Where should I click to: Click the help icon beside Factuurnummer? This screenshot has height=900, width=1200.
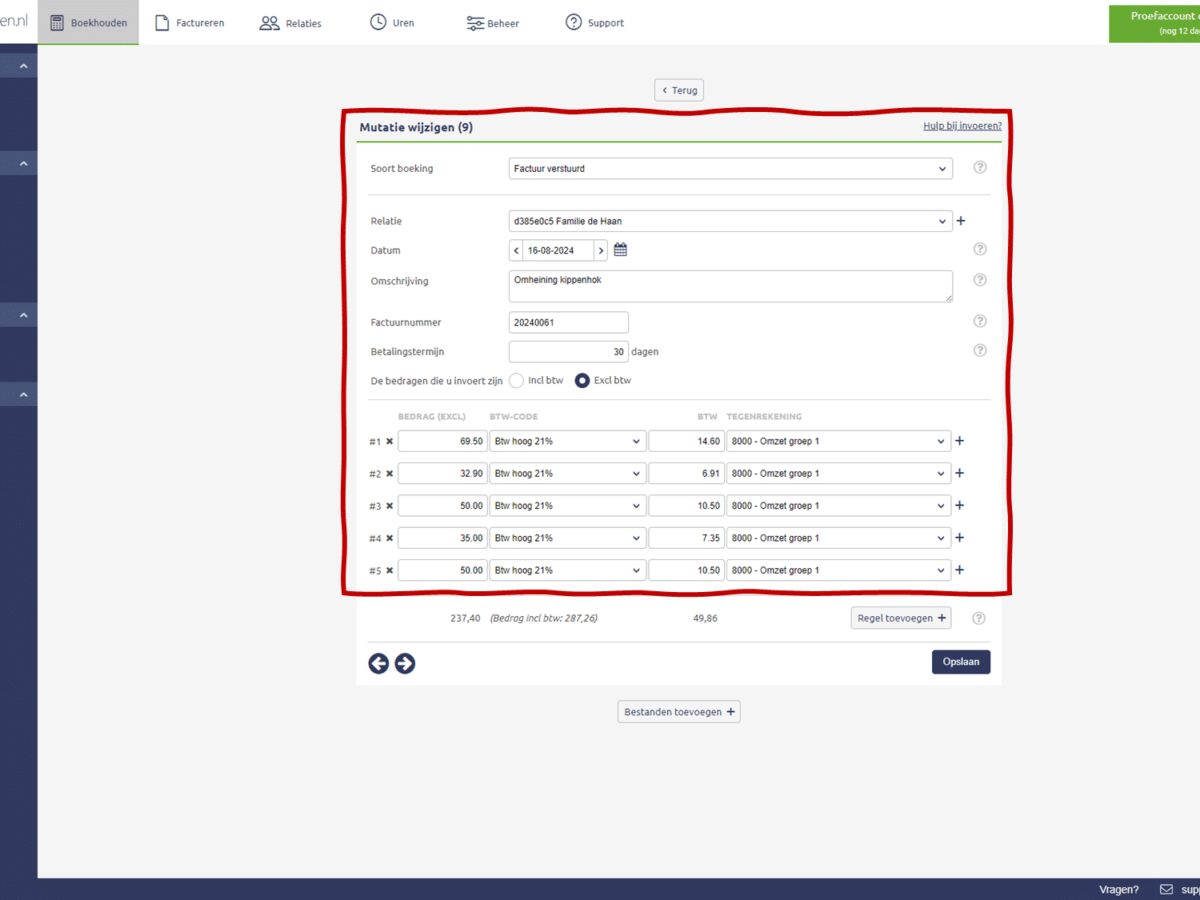click(980, 321)
